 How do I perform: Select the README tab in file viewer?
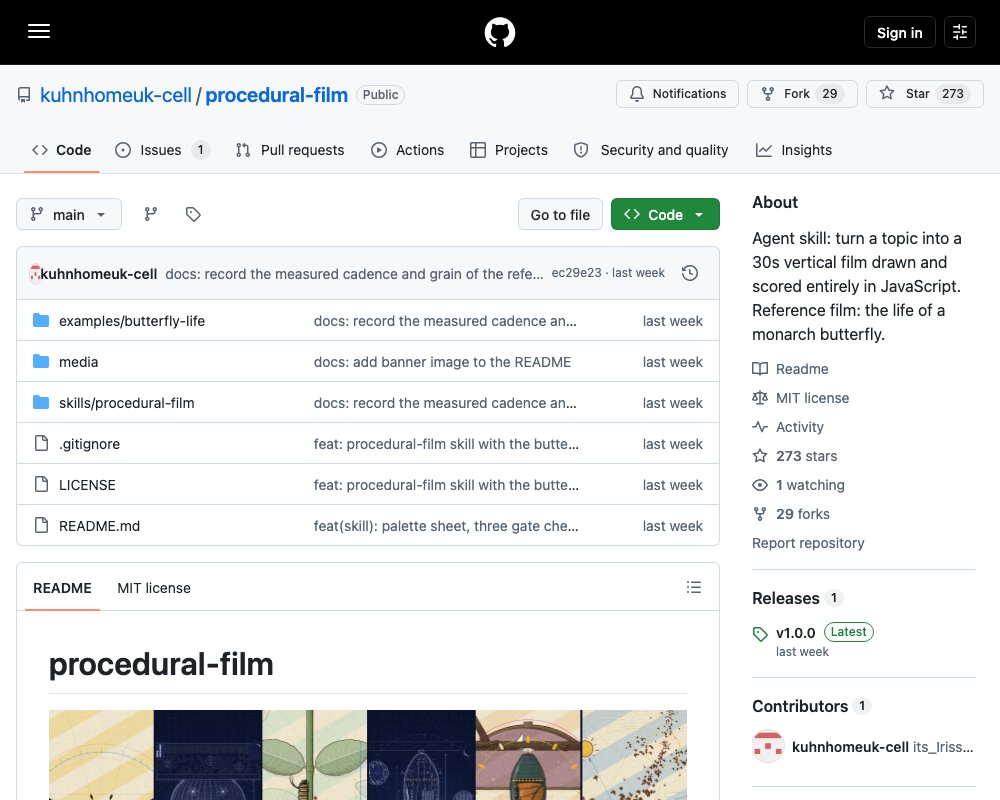click(62, 588)
